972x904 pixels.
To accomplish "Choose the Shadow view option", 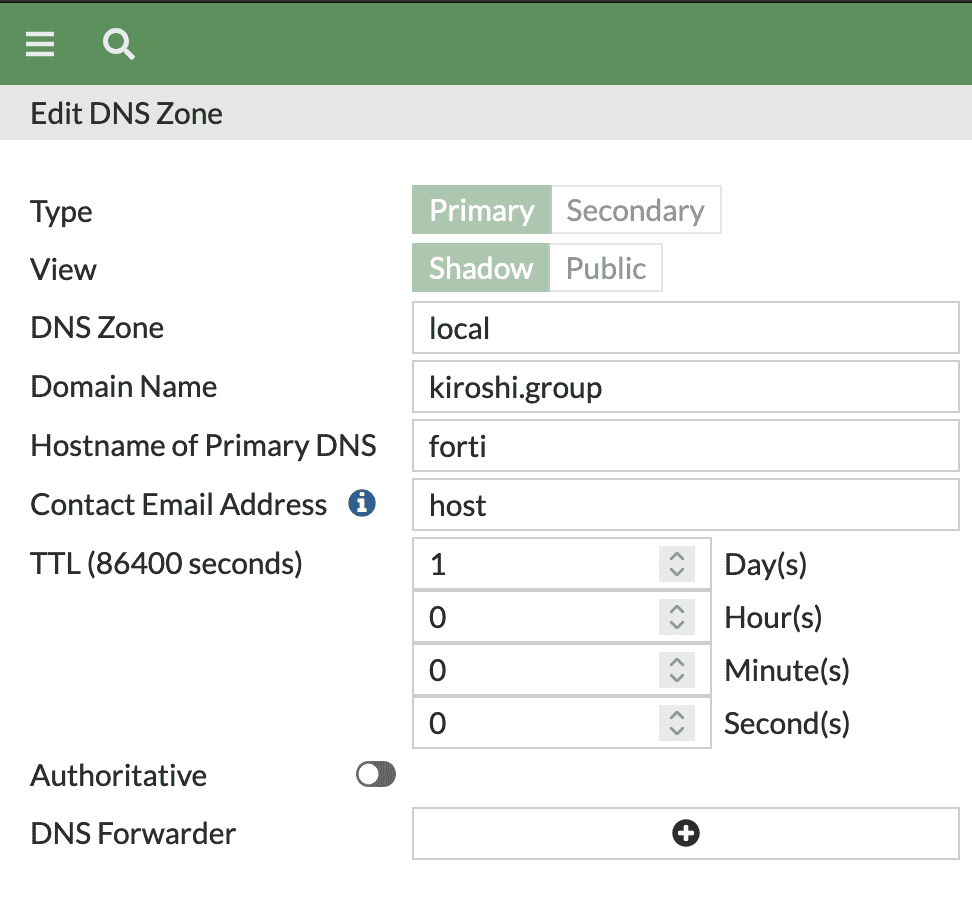I will (x=481, y=268).
